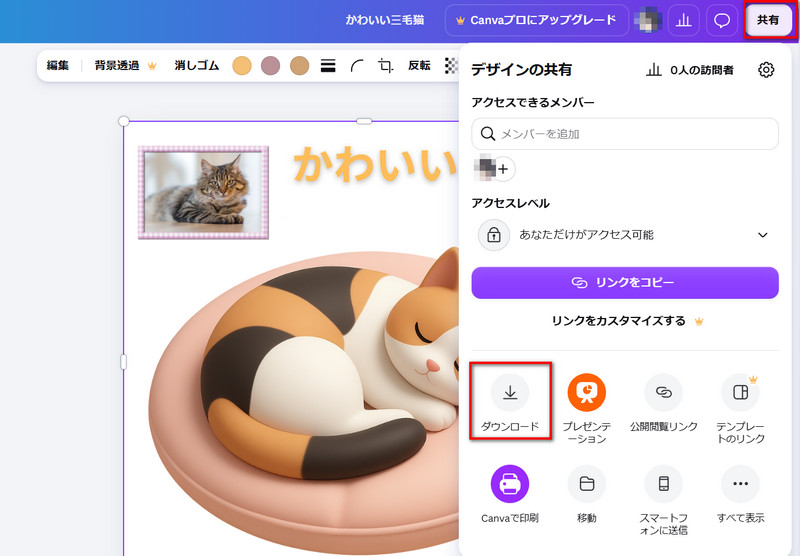Click the profile avatar in header
Image resolution: width=800 pixels, height=556 pixels.
pyautogui.click(x=648, y=20)
